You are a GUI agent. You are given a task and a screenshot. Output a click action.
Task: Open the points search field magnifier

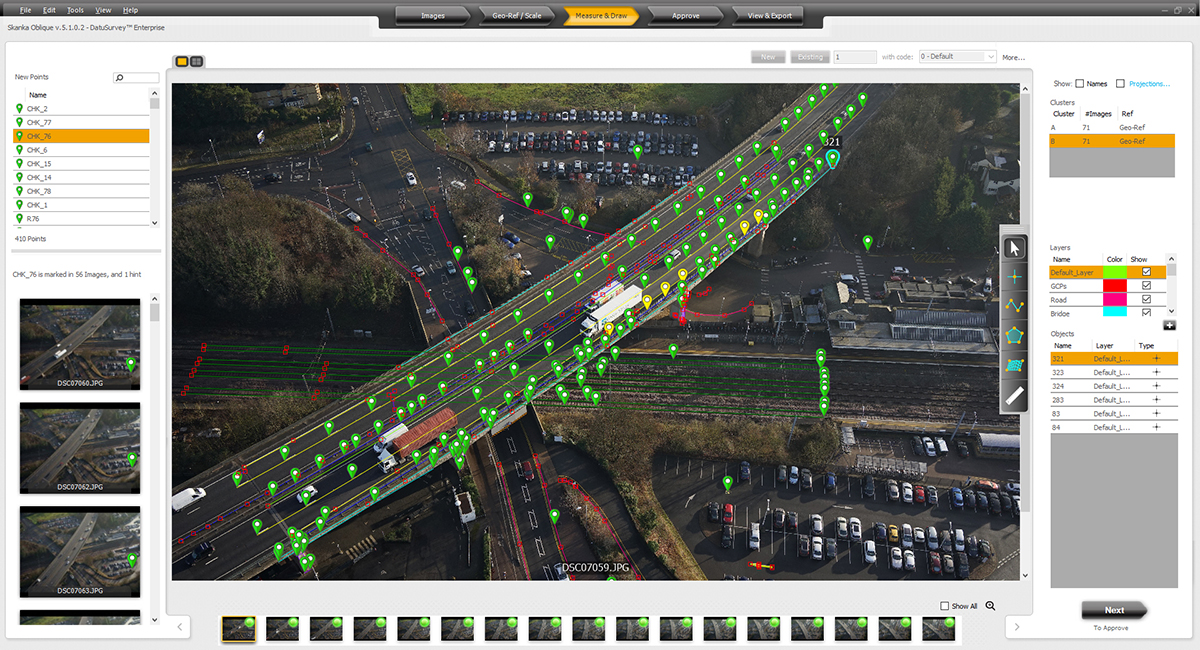click(120, 77)
